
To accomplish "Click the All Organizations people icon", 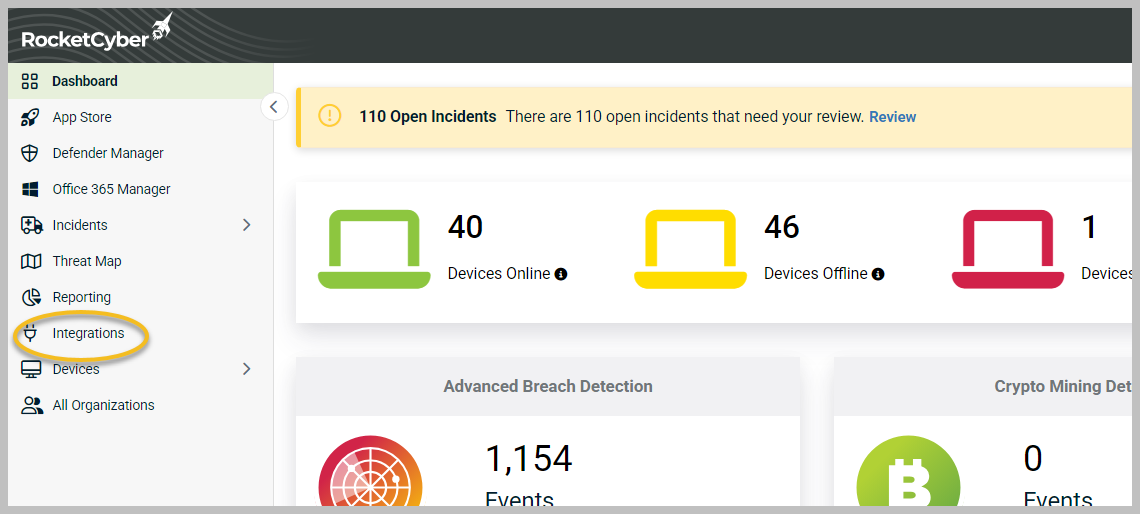I will (31, 405).
